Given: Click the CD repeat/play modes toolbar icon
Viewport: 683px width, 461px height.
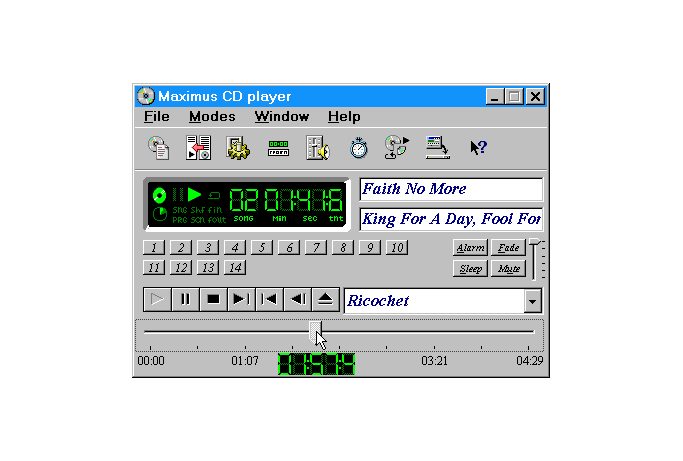Looking at the screenshot, I should (397, 148).
